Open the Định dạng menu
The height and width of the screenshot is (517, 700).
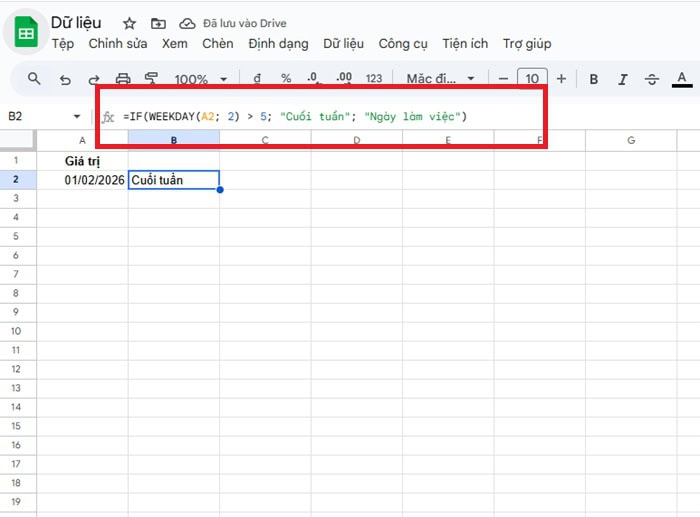[x=280, y=44]
